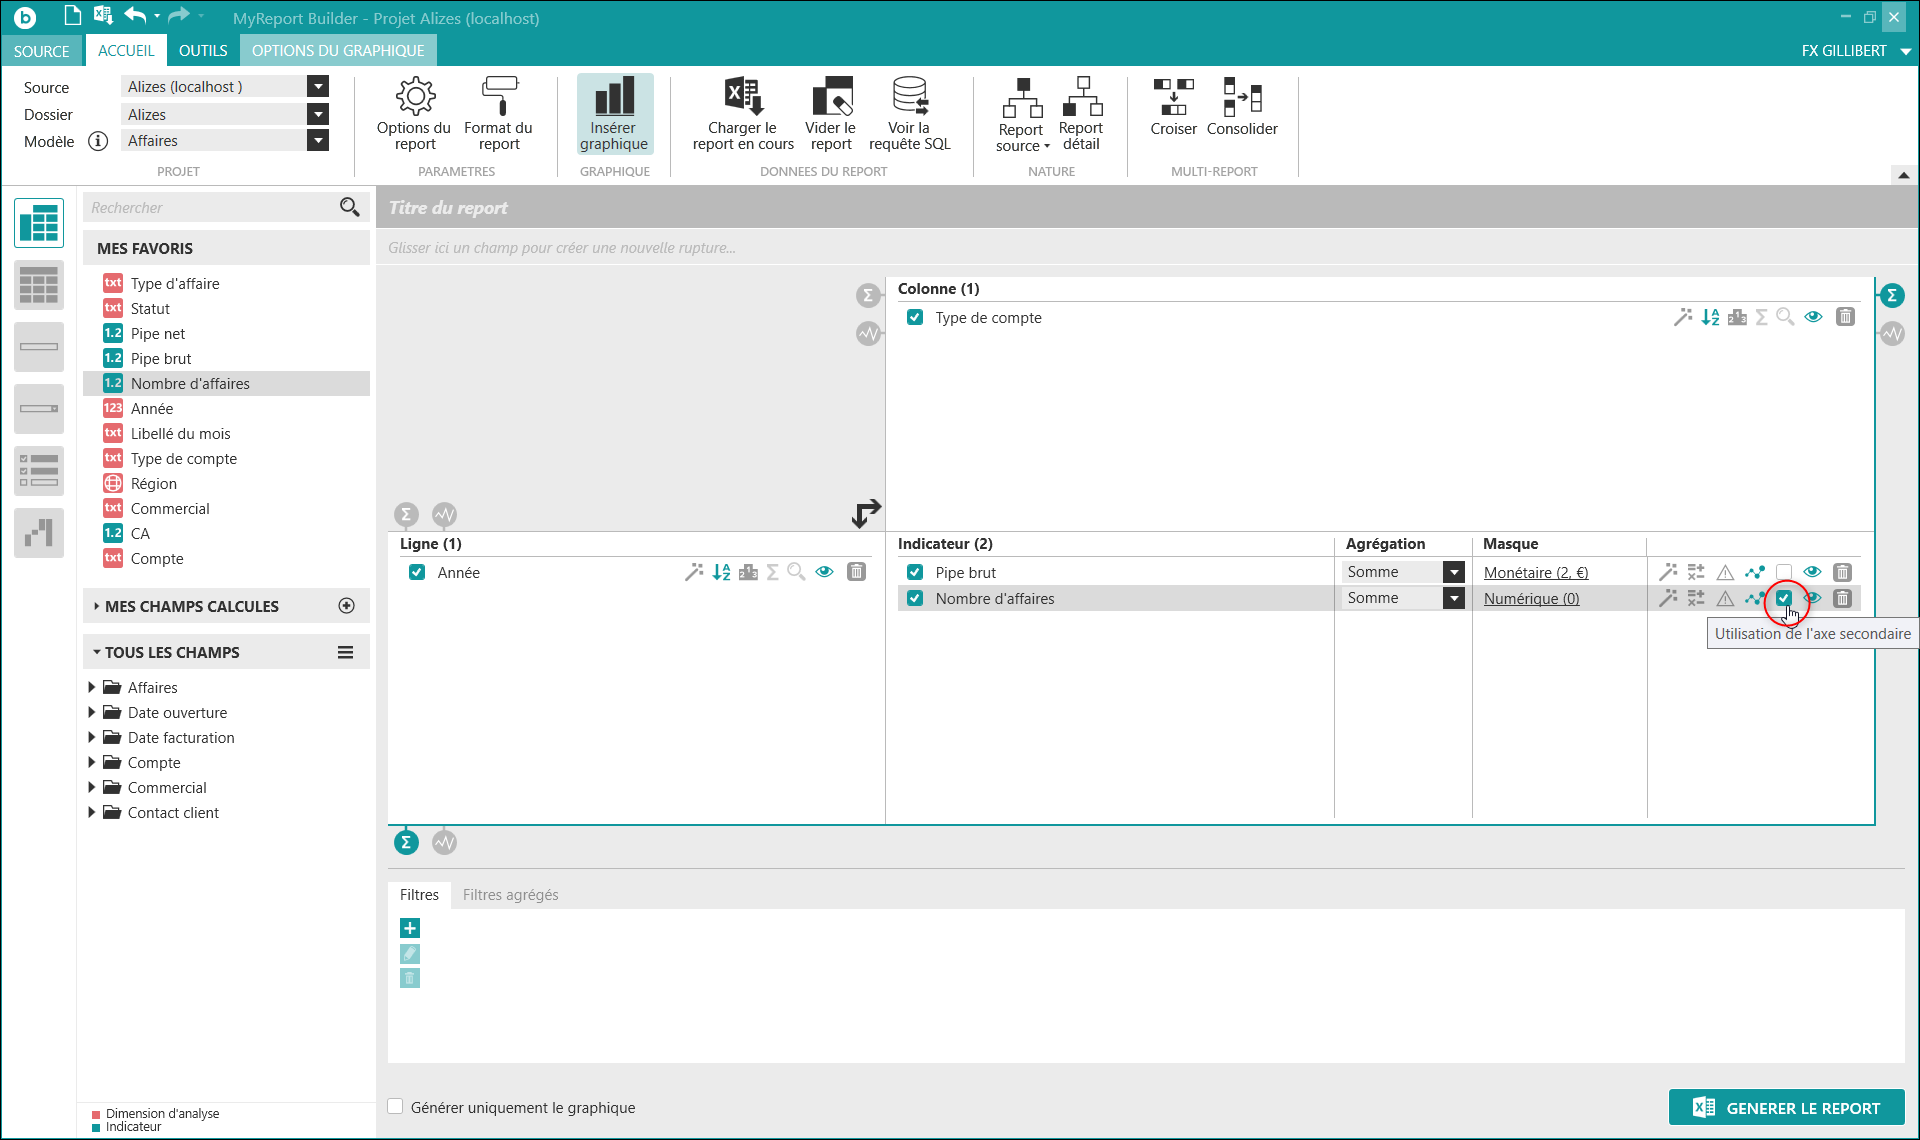1920x1140 pixels.
Task: Open the Modèle Affaires dropdown
Action: pos(318,141)
